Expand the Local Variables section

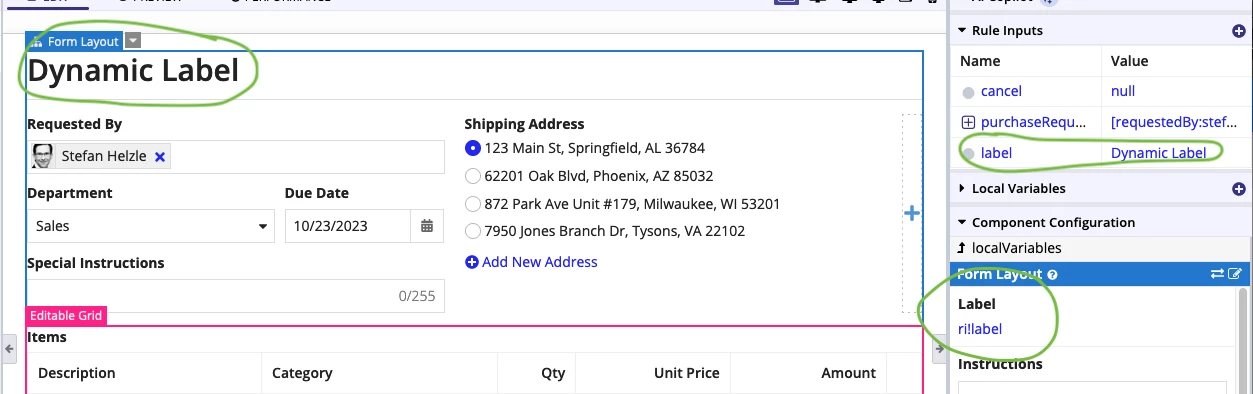tap(963, 189)
